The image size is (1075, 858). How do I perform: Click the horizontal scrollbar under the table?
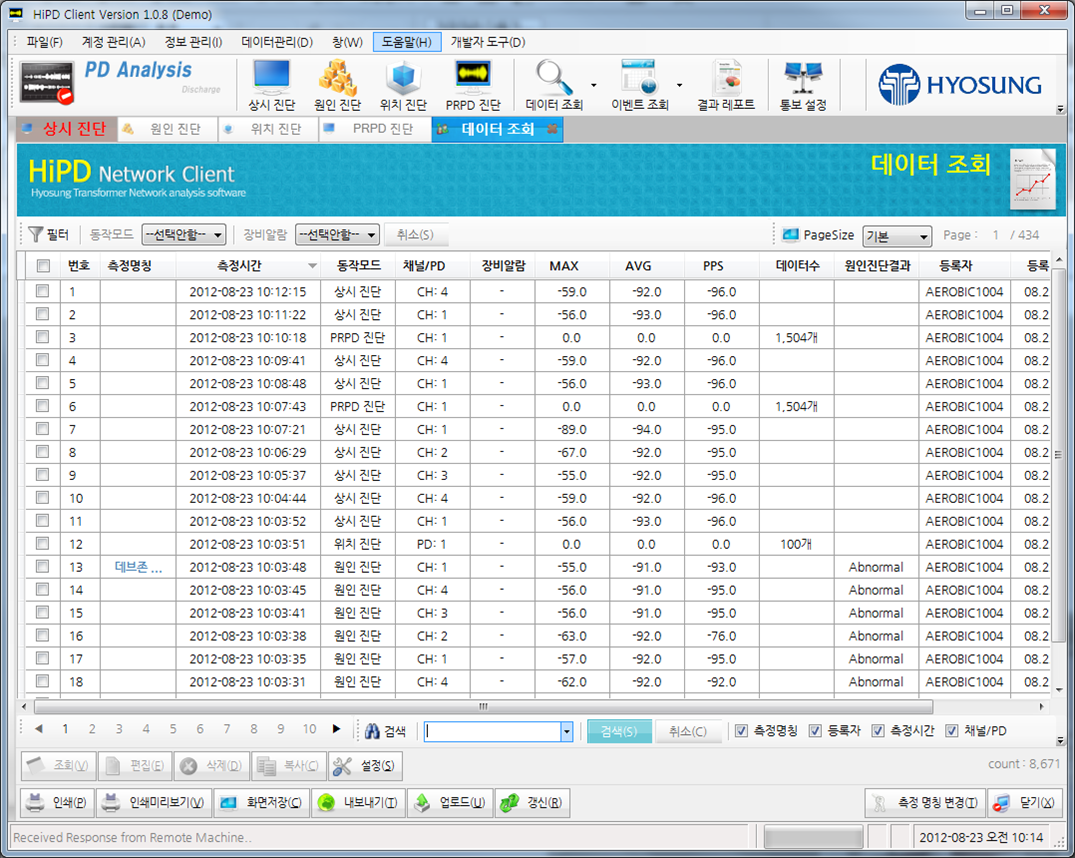[x=483, y=706]
